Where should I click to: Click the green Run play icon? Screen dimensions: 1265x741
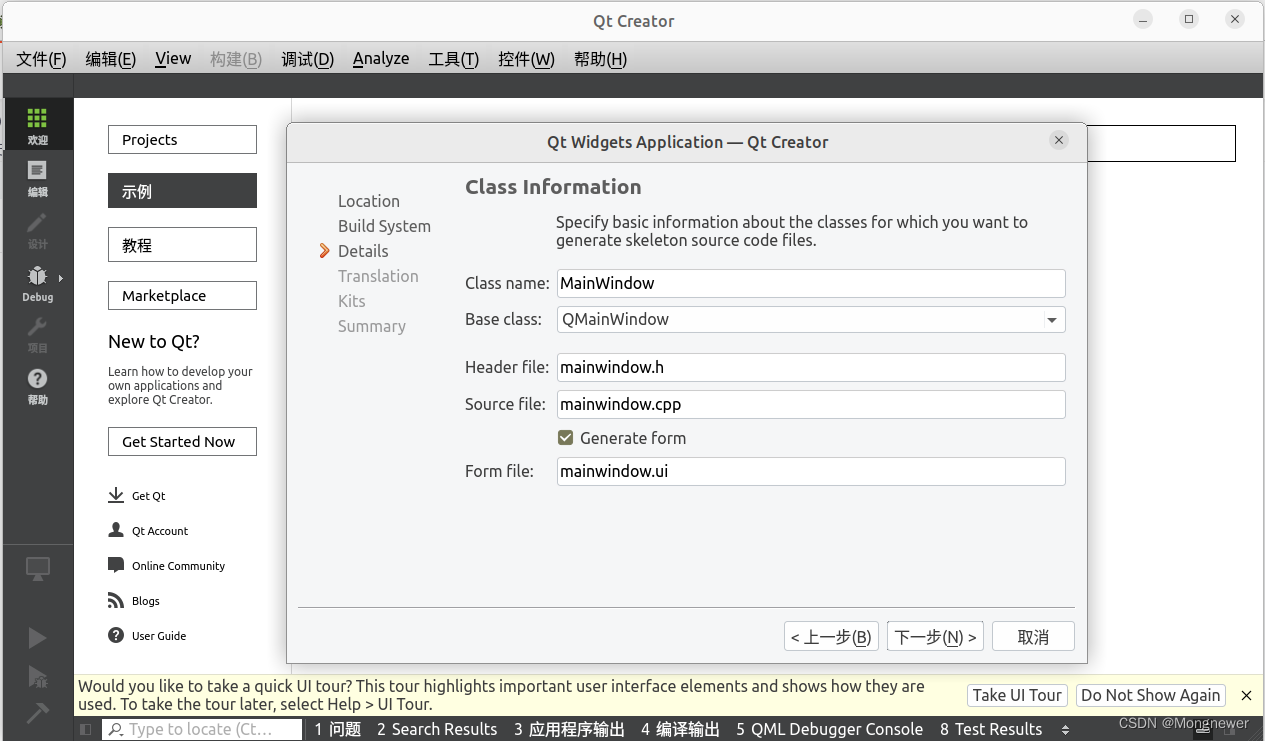(x=38, y=637)
